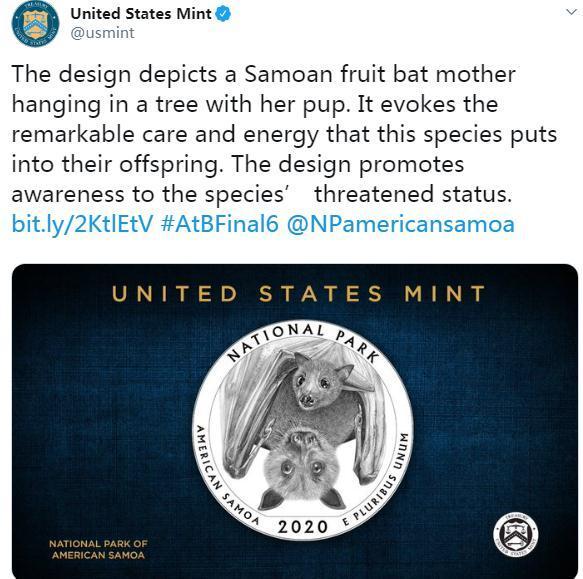Open the attached coin image card
Viewport: 583px width, 579px height.
pos(295,421)
